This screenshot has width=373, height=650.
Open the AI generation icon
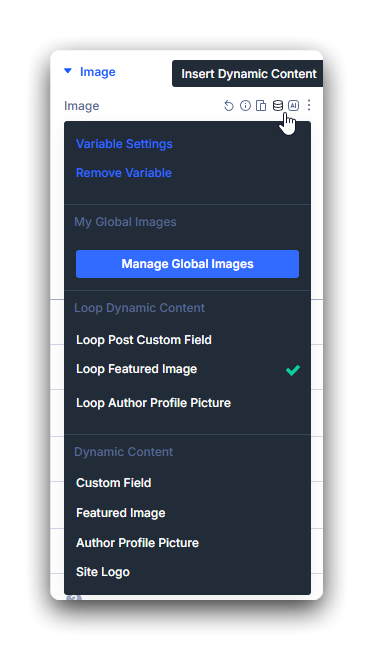[x=293, y=106]
